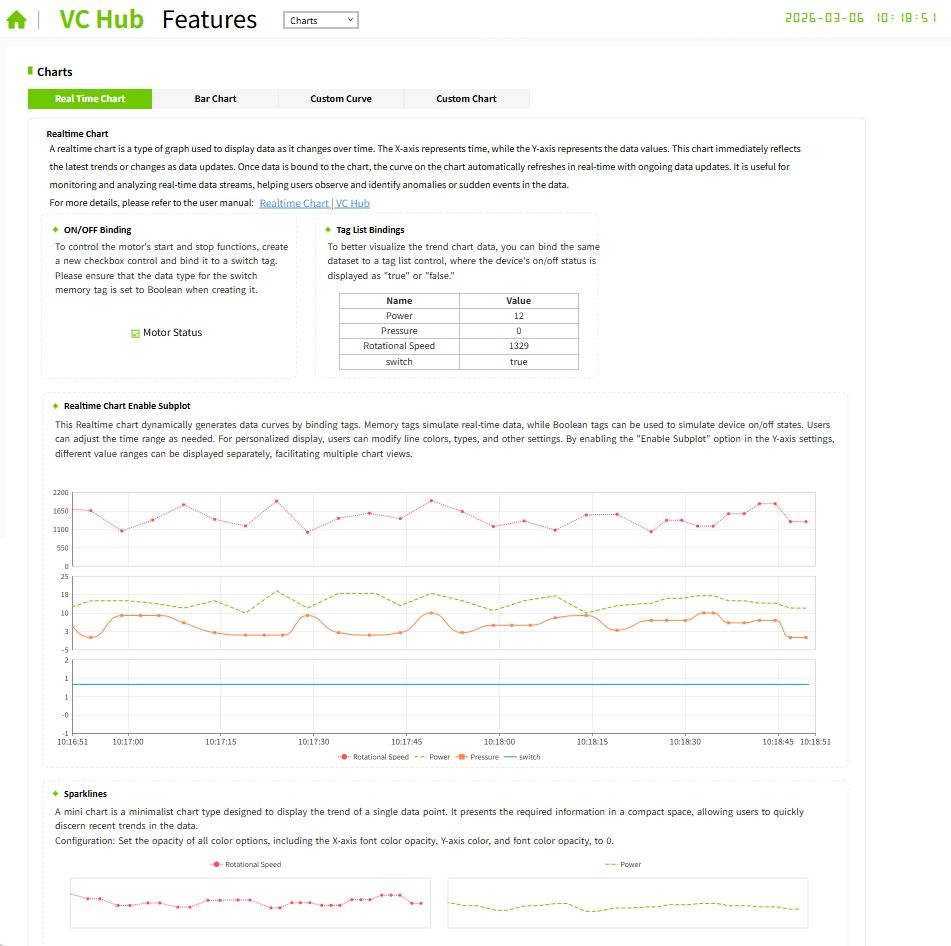951x946 pixels.
Task: Switch to the Bar Chart tab
Action: tap(215, 99)
